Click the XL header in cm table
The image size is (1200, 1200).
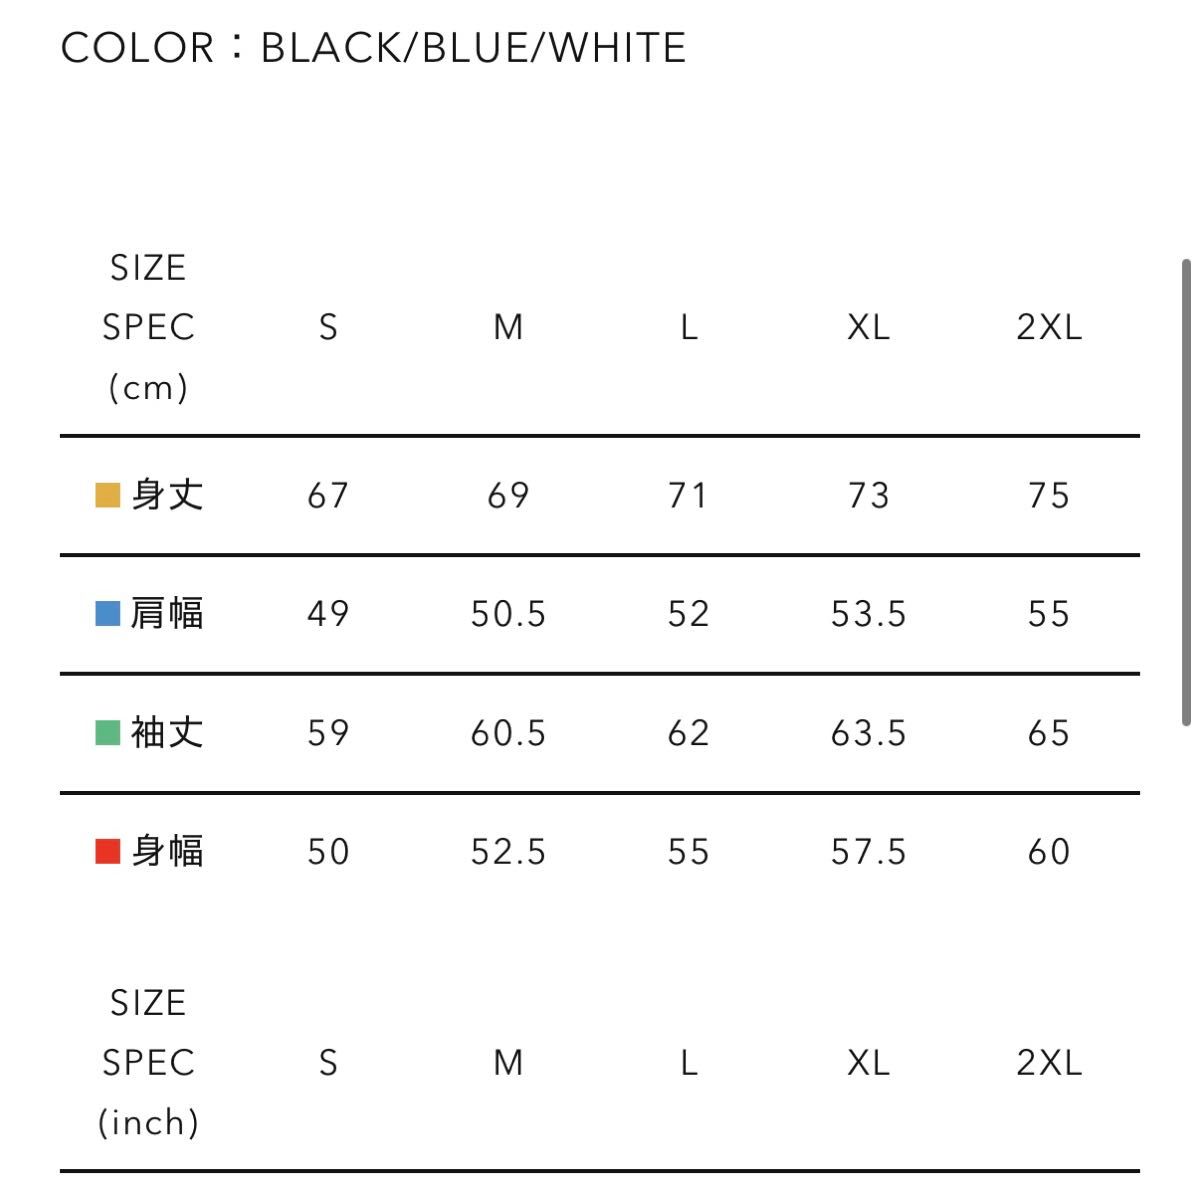pyautogui.click(x=868, y=327)
